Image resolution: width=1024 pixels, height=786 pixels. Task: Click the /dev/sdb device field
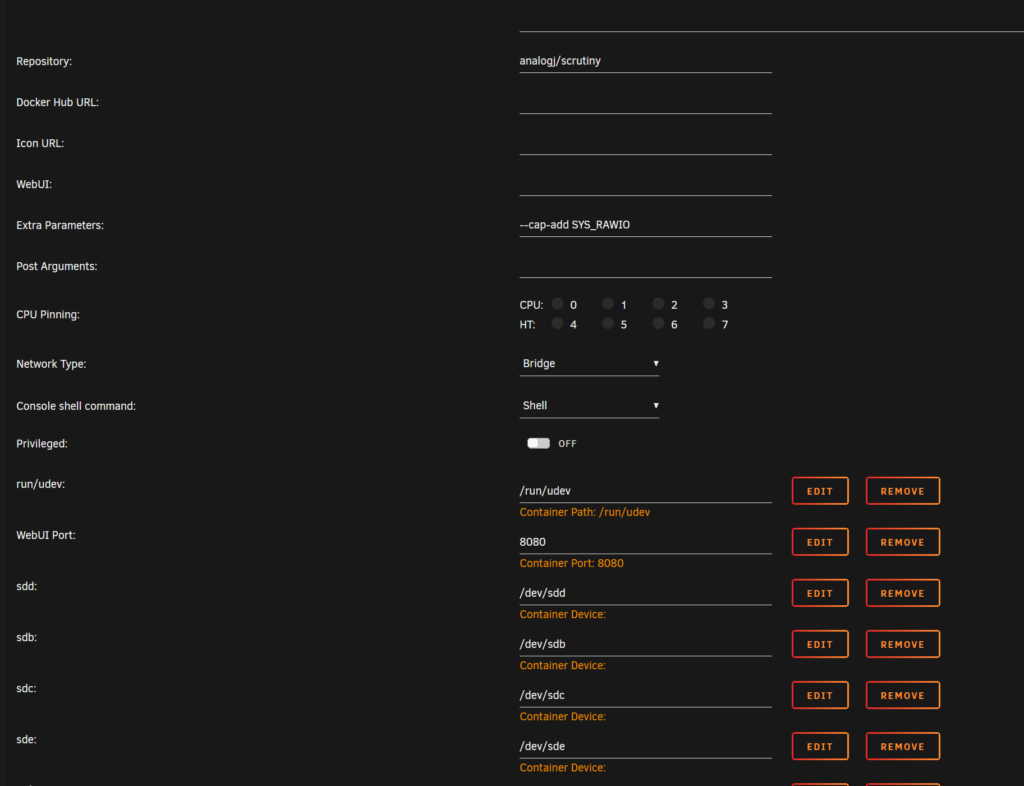645,644
